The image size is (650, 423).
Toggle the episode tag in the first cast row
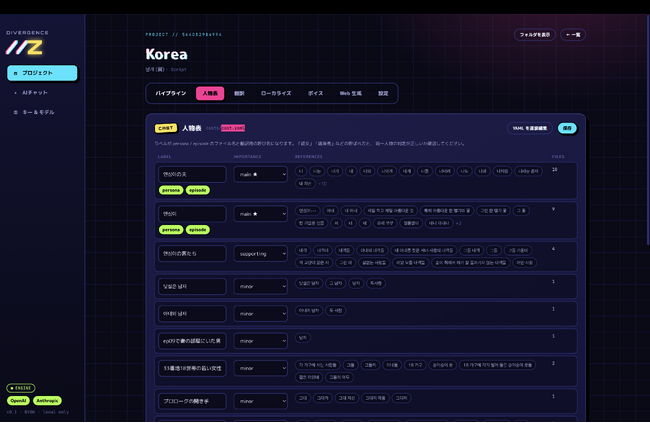click(x=198, y=190)
